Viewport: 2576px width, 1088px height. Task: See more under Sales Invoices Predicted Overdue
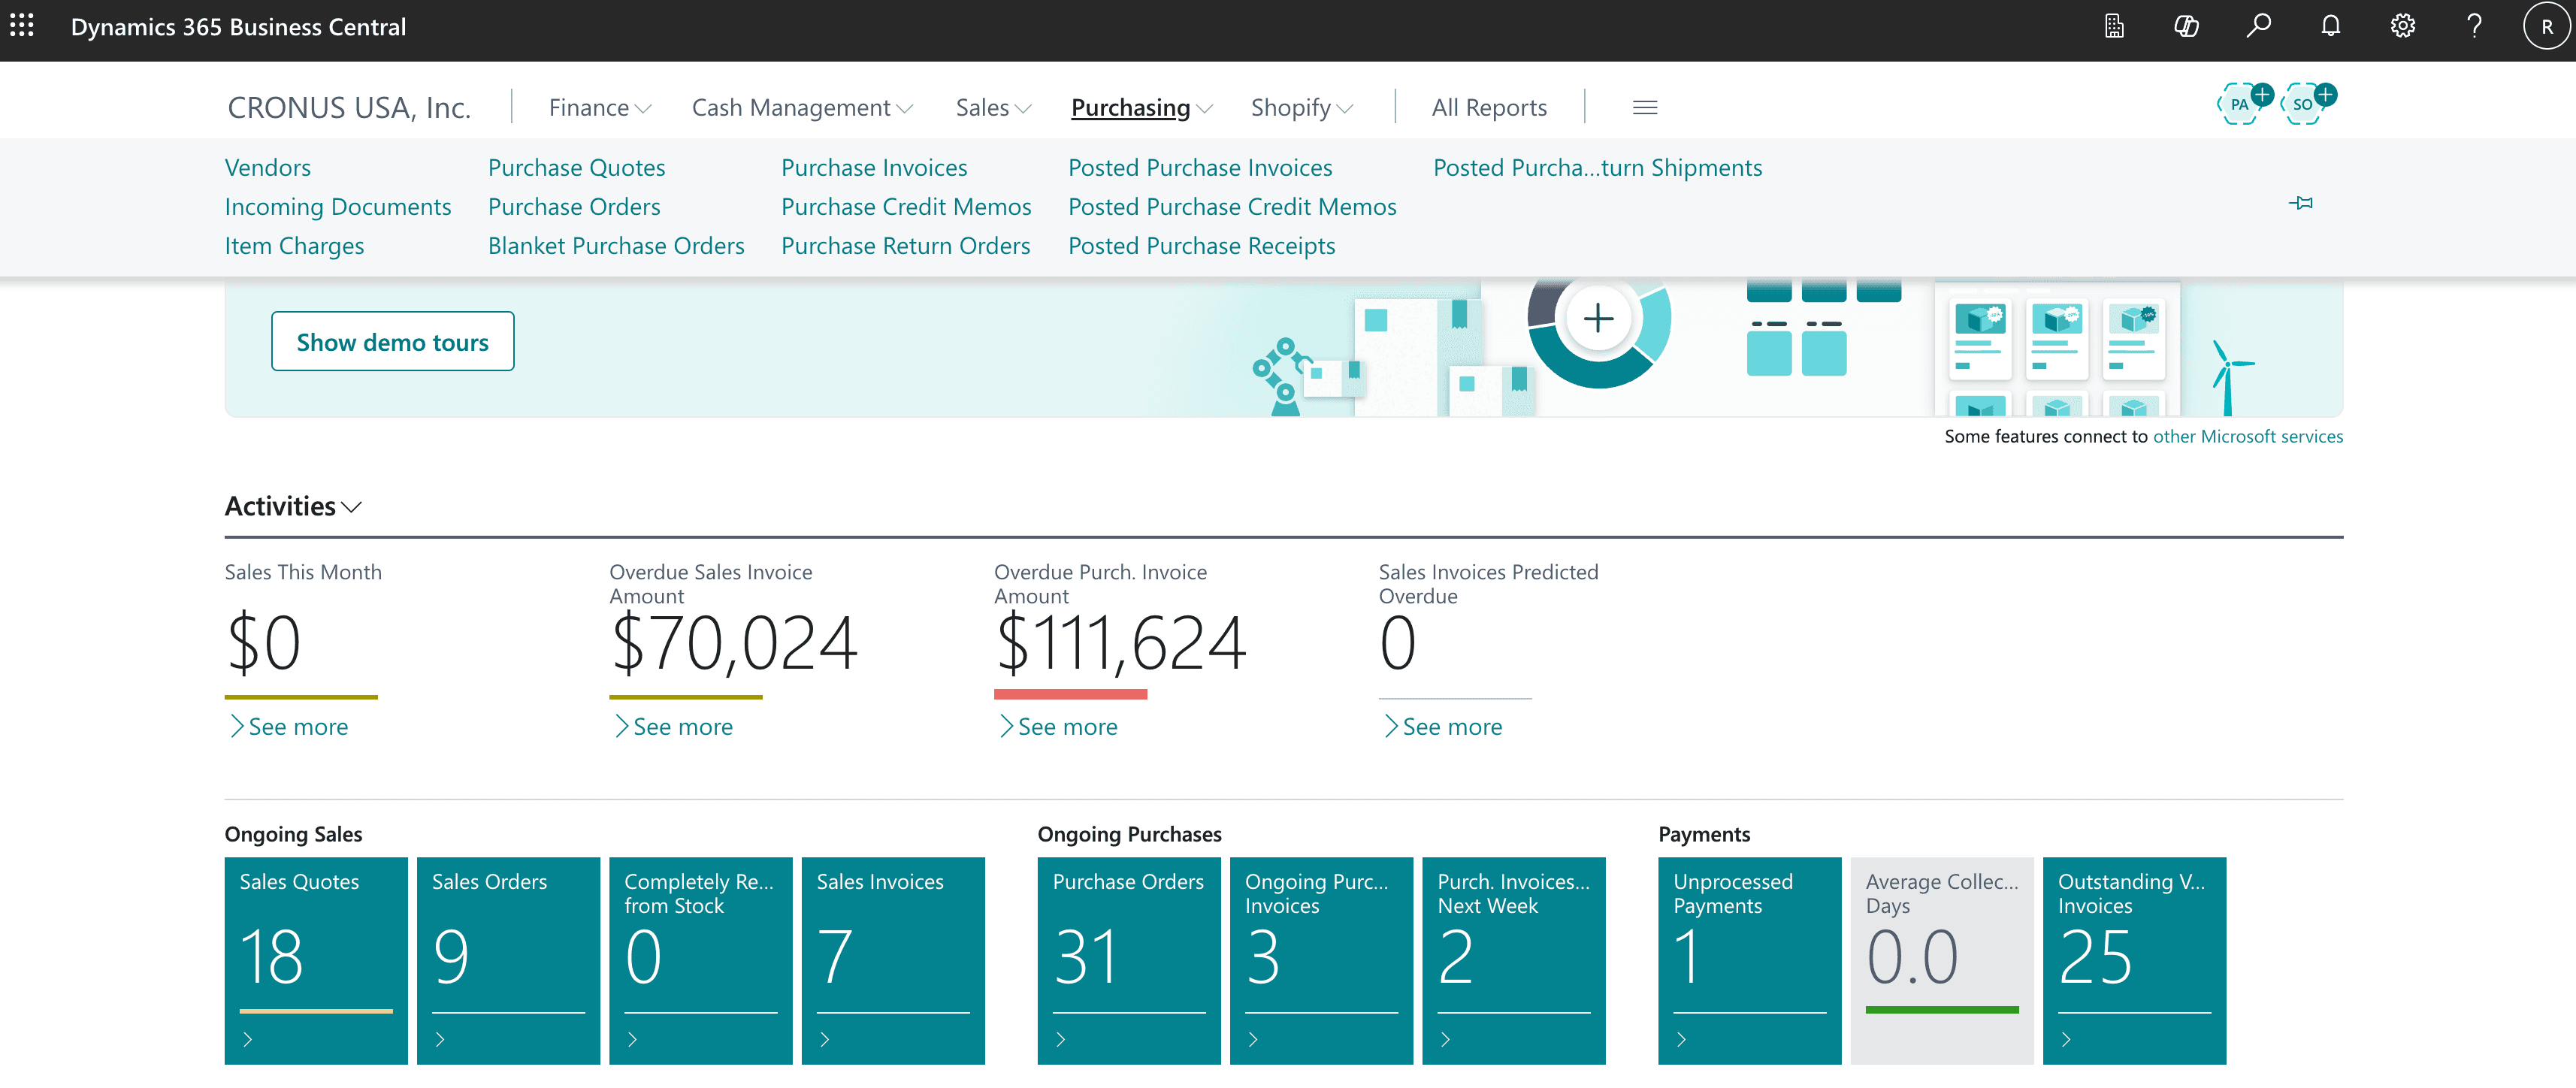click(x=1443, y=727)
